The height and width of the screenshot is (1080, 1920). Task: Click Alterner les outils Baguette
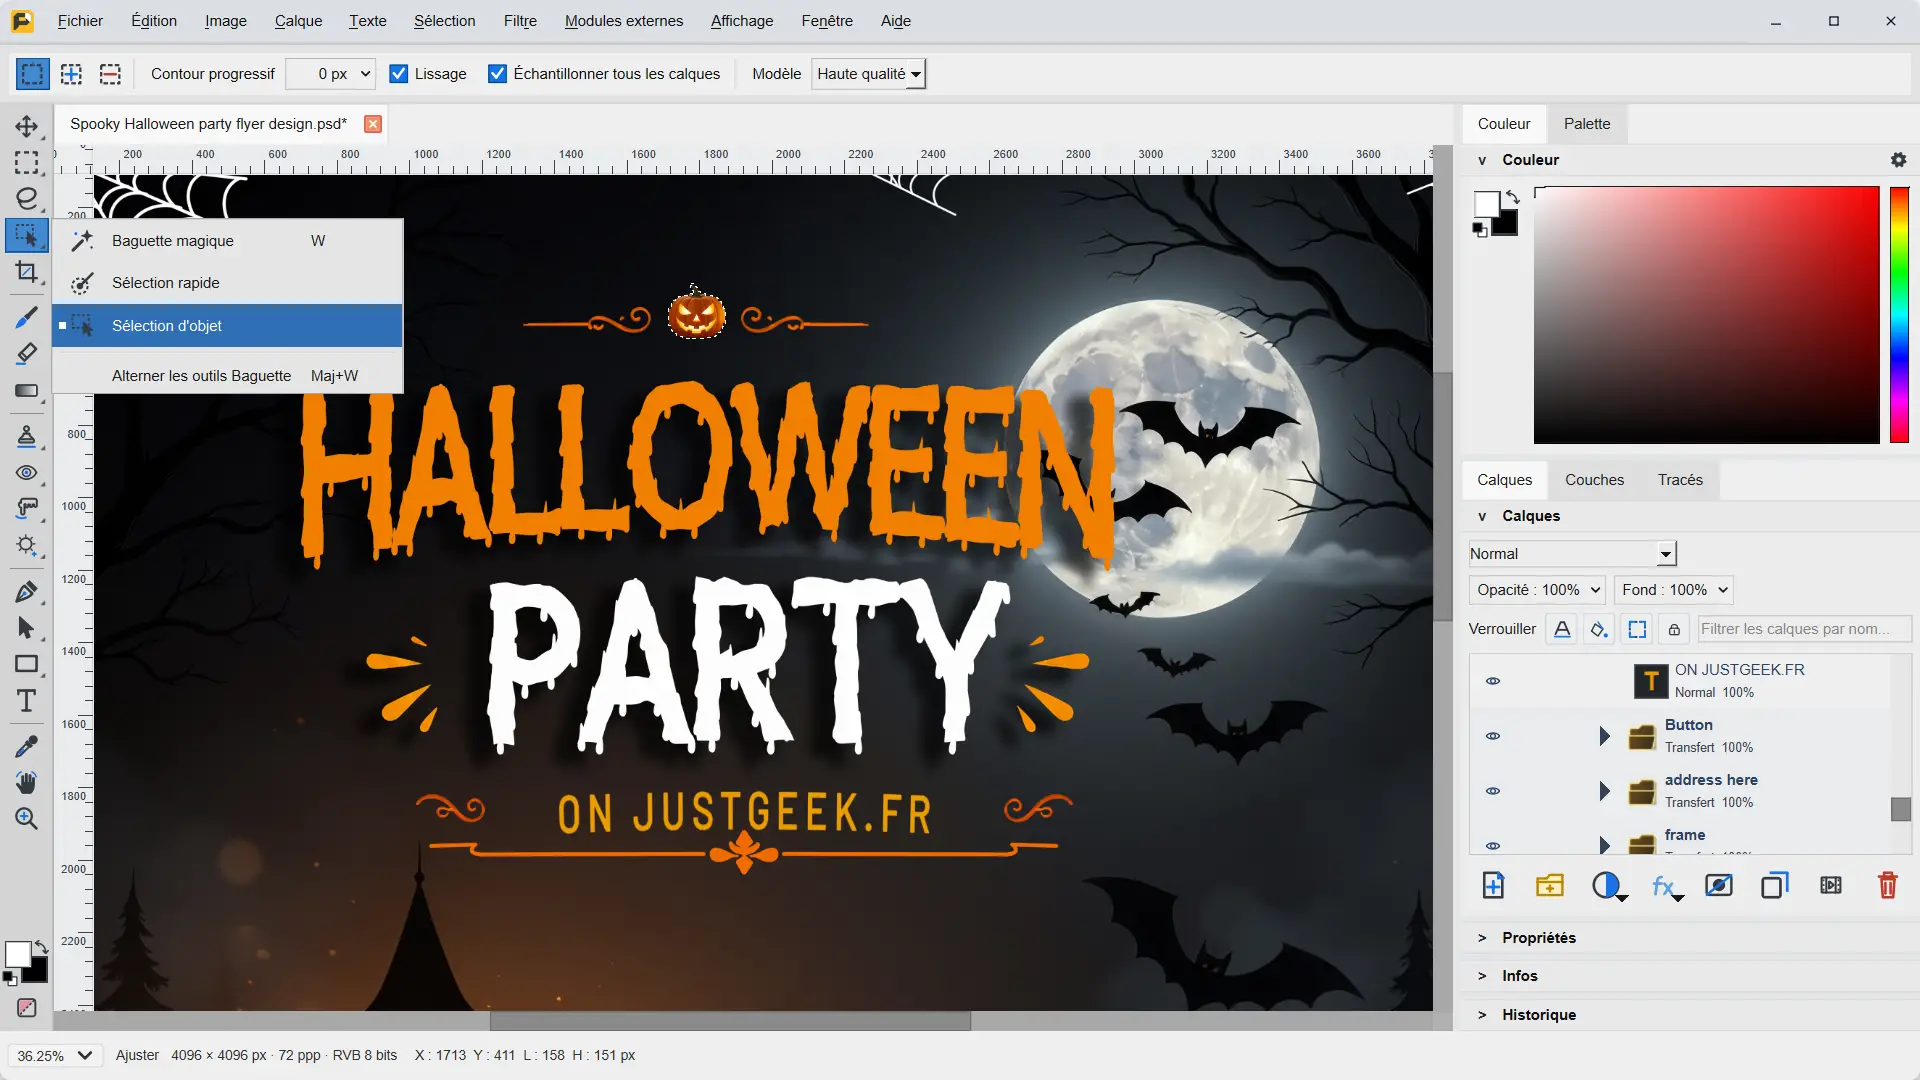pyautogui.click(x=228, y=376)
